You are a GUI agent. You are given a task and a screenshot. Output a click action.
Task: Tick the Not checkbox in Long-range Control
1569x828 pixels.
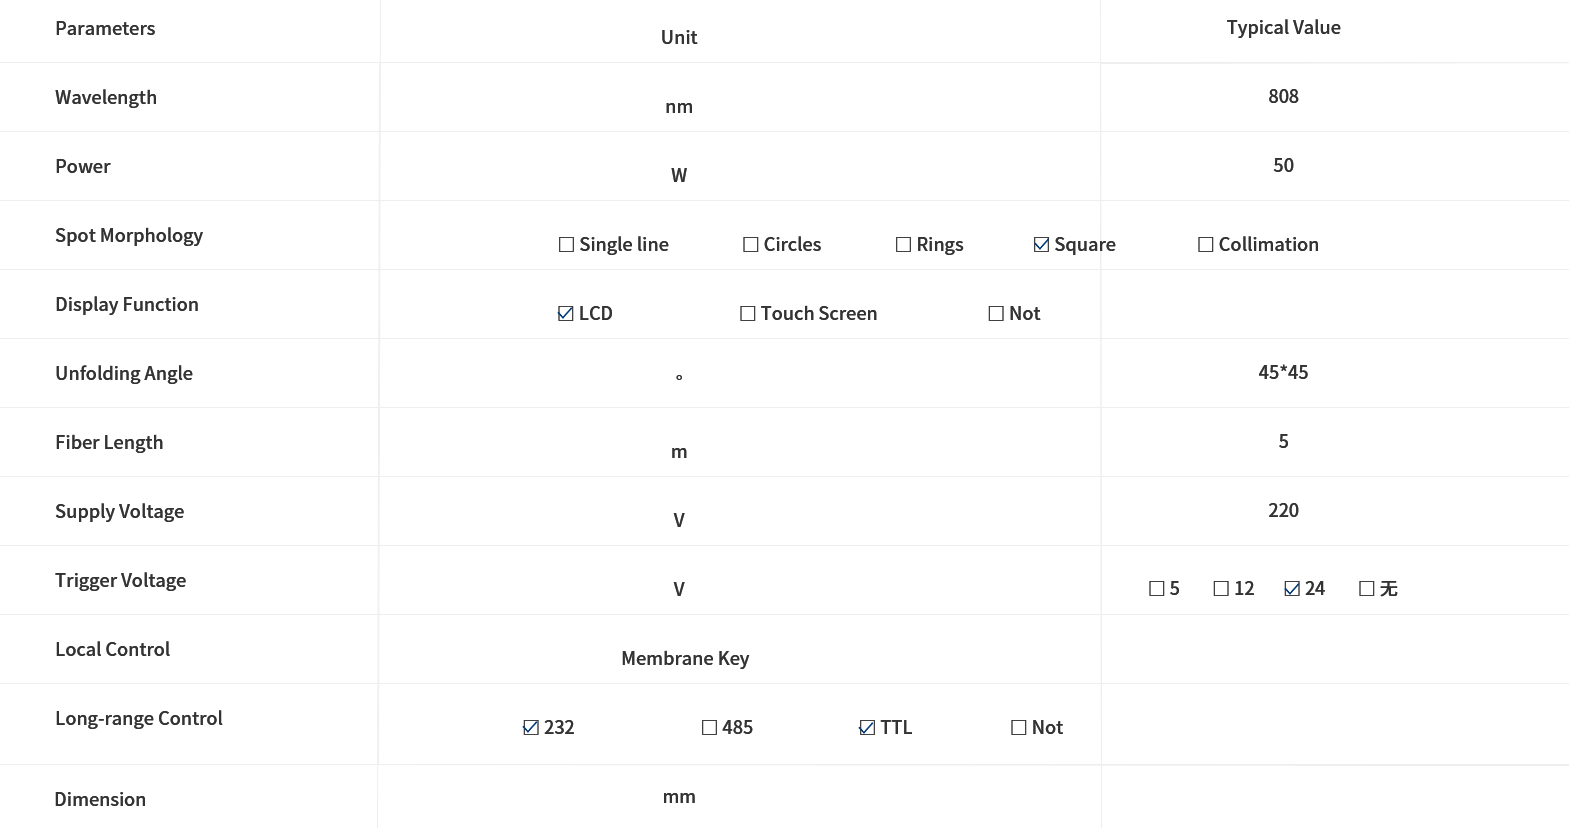1019,728
